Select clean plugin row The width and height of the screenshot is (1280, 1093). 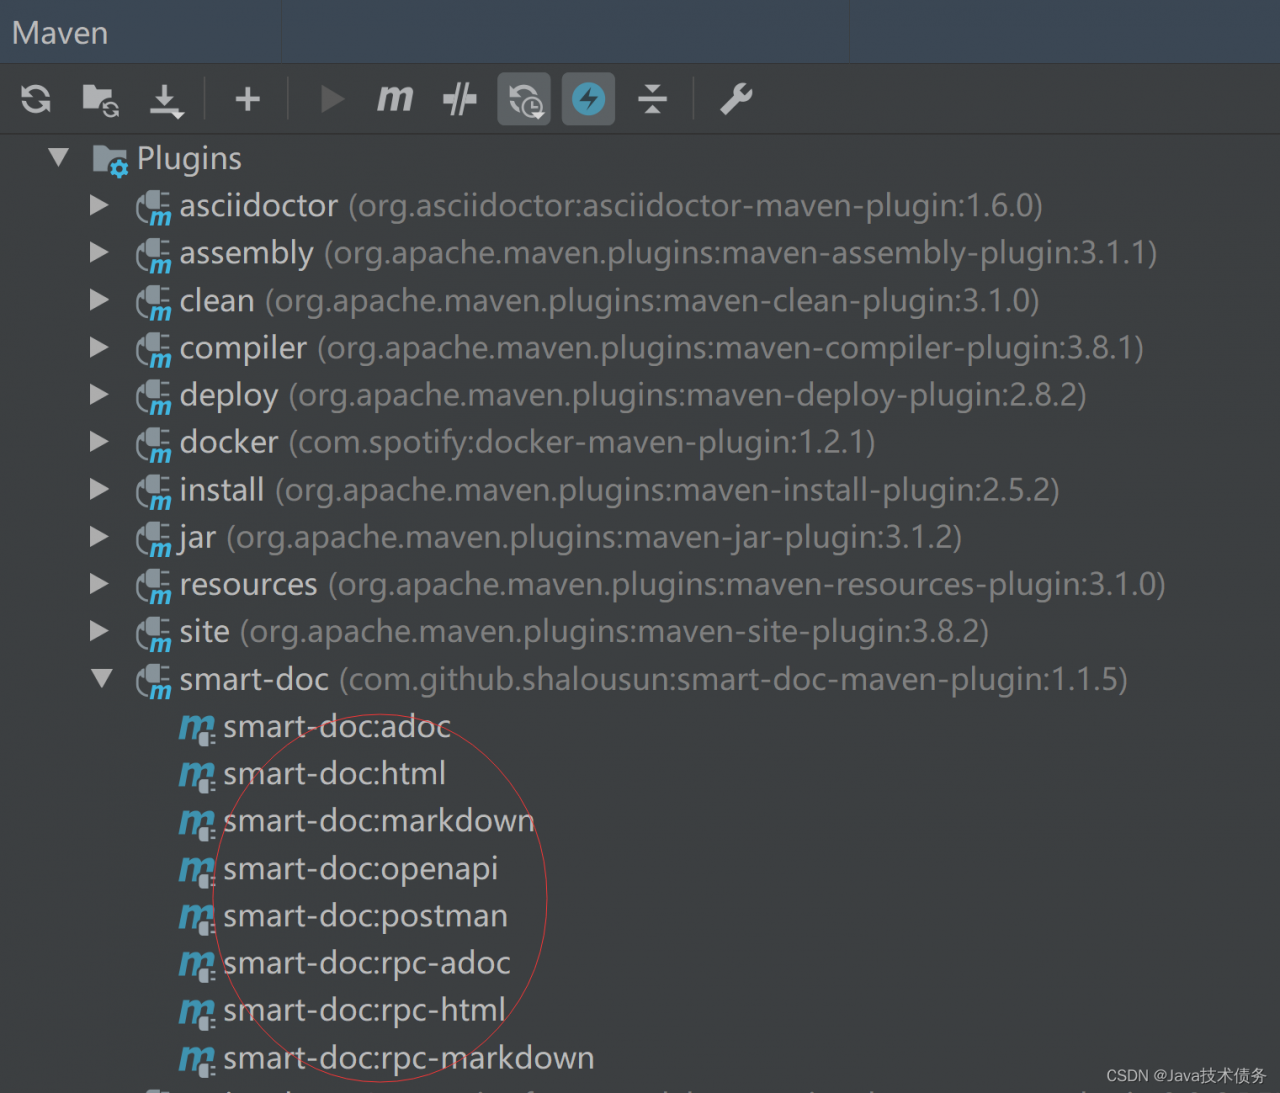(640, 300)
